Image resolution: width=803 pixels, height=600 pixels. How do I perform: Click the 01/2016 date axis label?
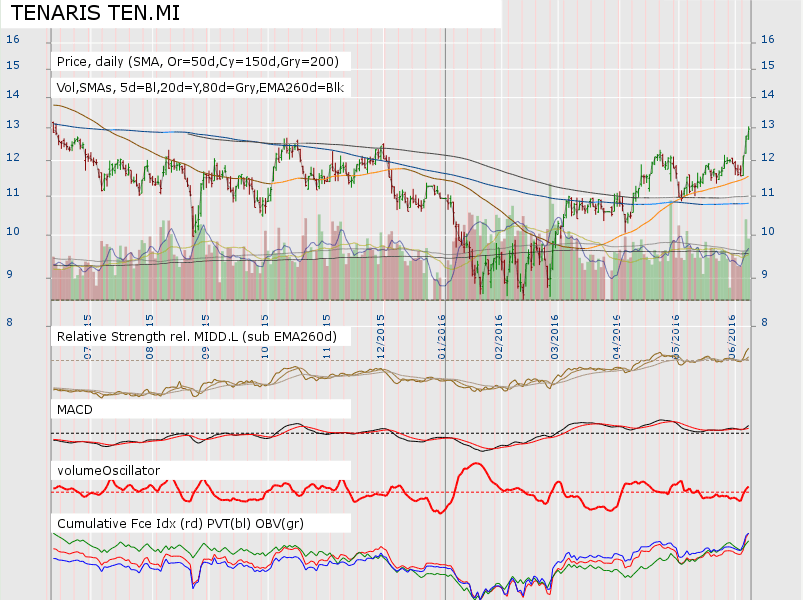click(442, 337)
